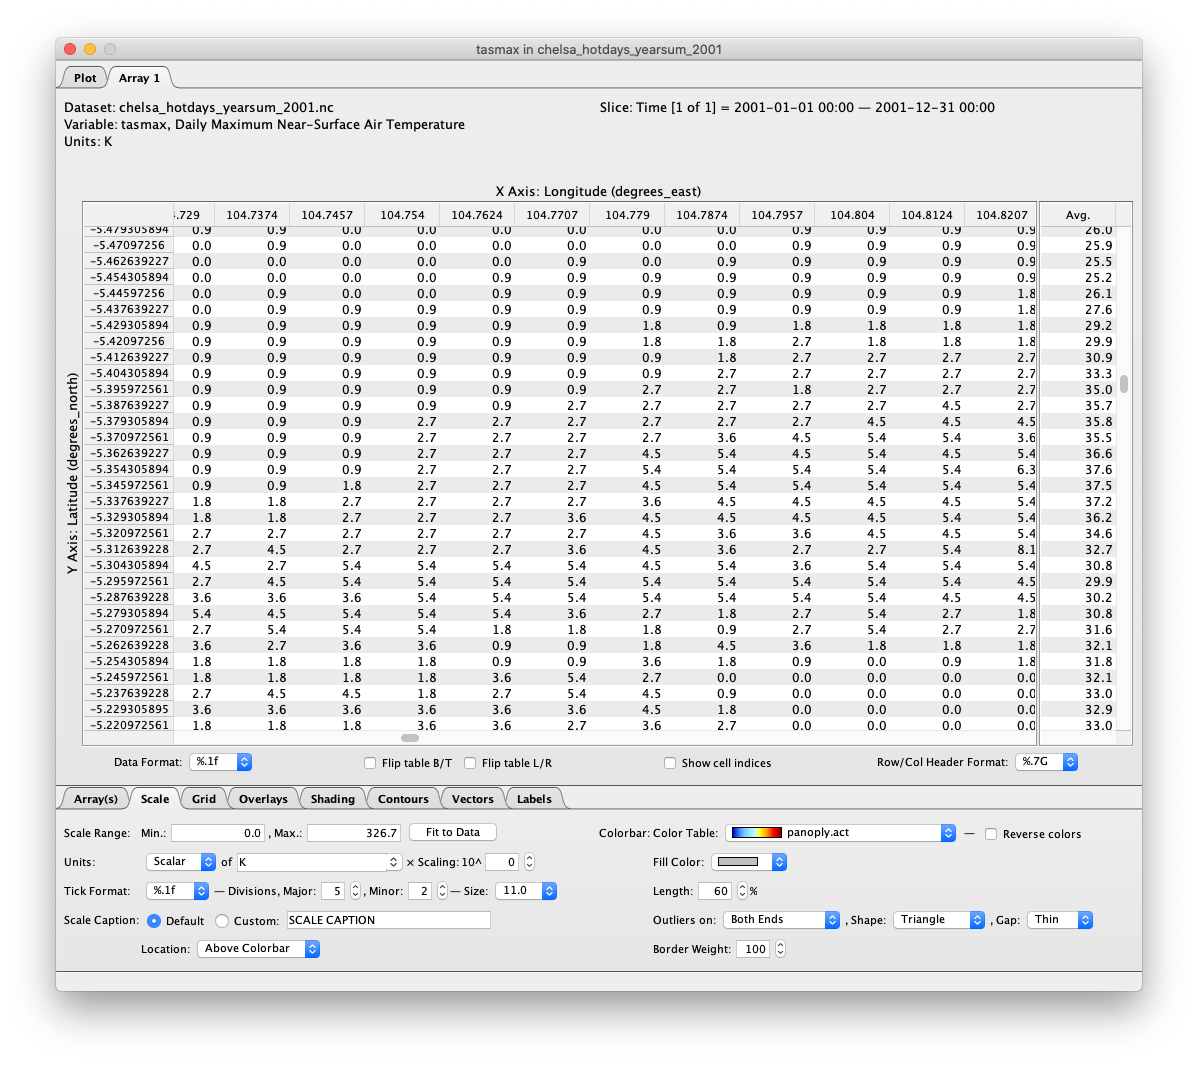Open the Tick Format dropdown
Viewport: 1198px width, 1065px height.
pos(177,891)
